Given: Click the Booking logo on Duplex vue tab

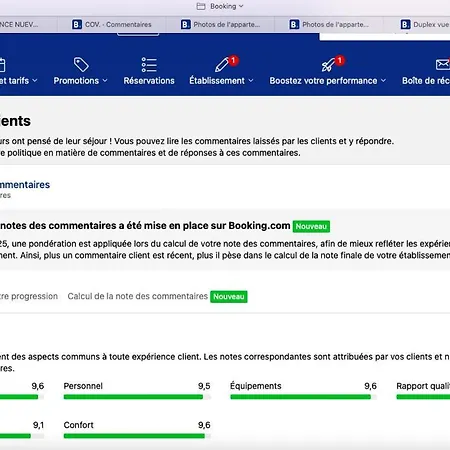Looking at the screenshot, I should click(x=405, y=24).
